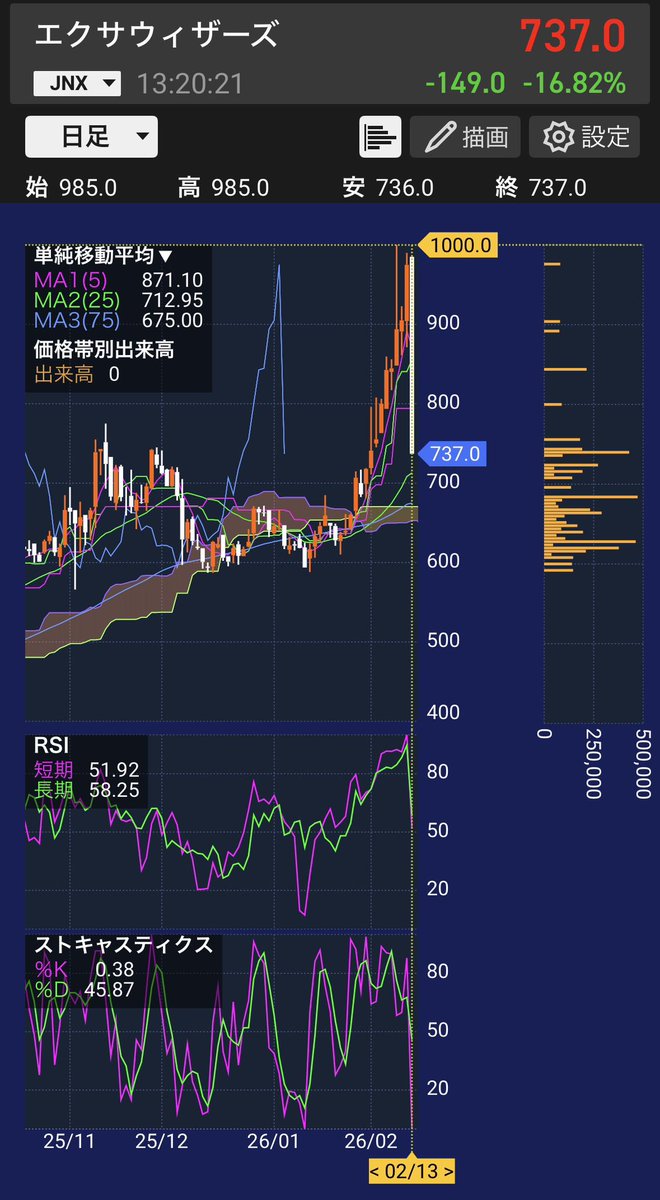Click the blue 737.0 current price tag
The image size is (660, 1200).
click(x=455, y=454)
